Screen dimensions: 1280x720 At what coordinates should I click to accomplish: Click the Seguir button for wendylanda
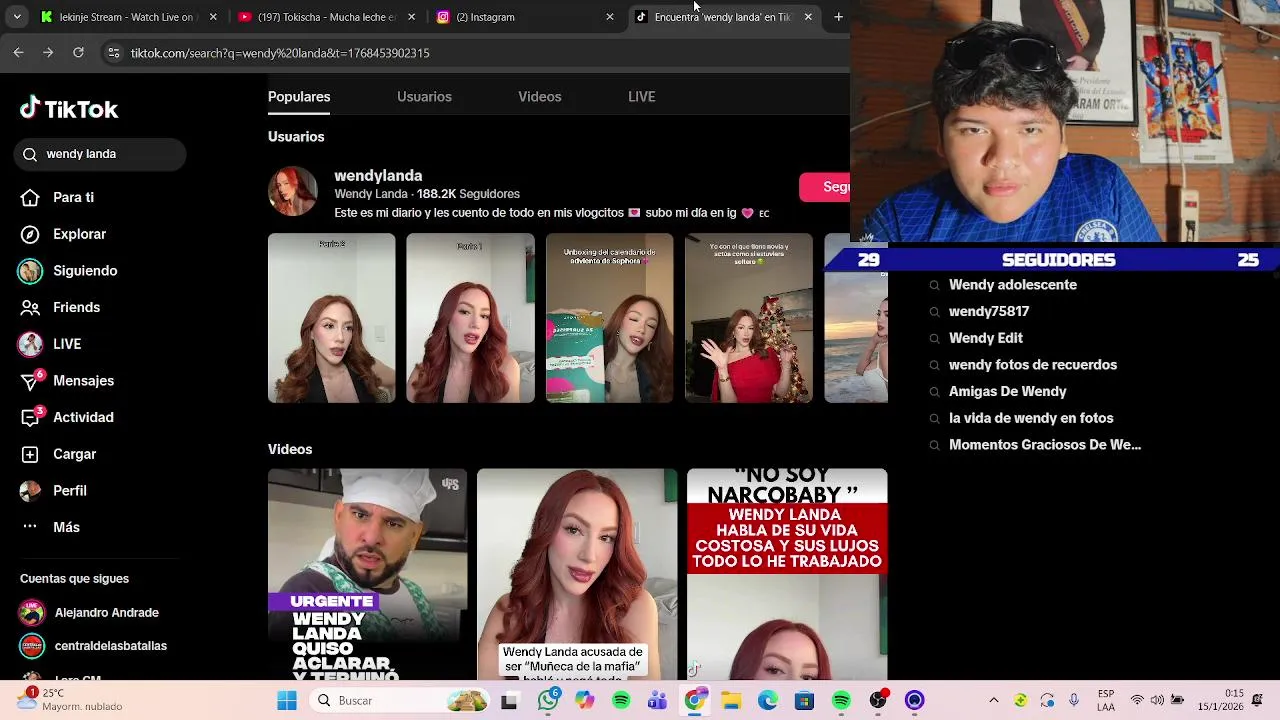[x=825, y=187]
